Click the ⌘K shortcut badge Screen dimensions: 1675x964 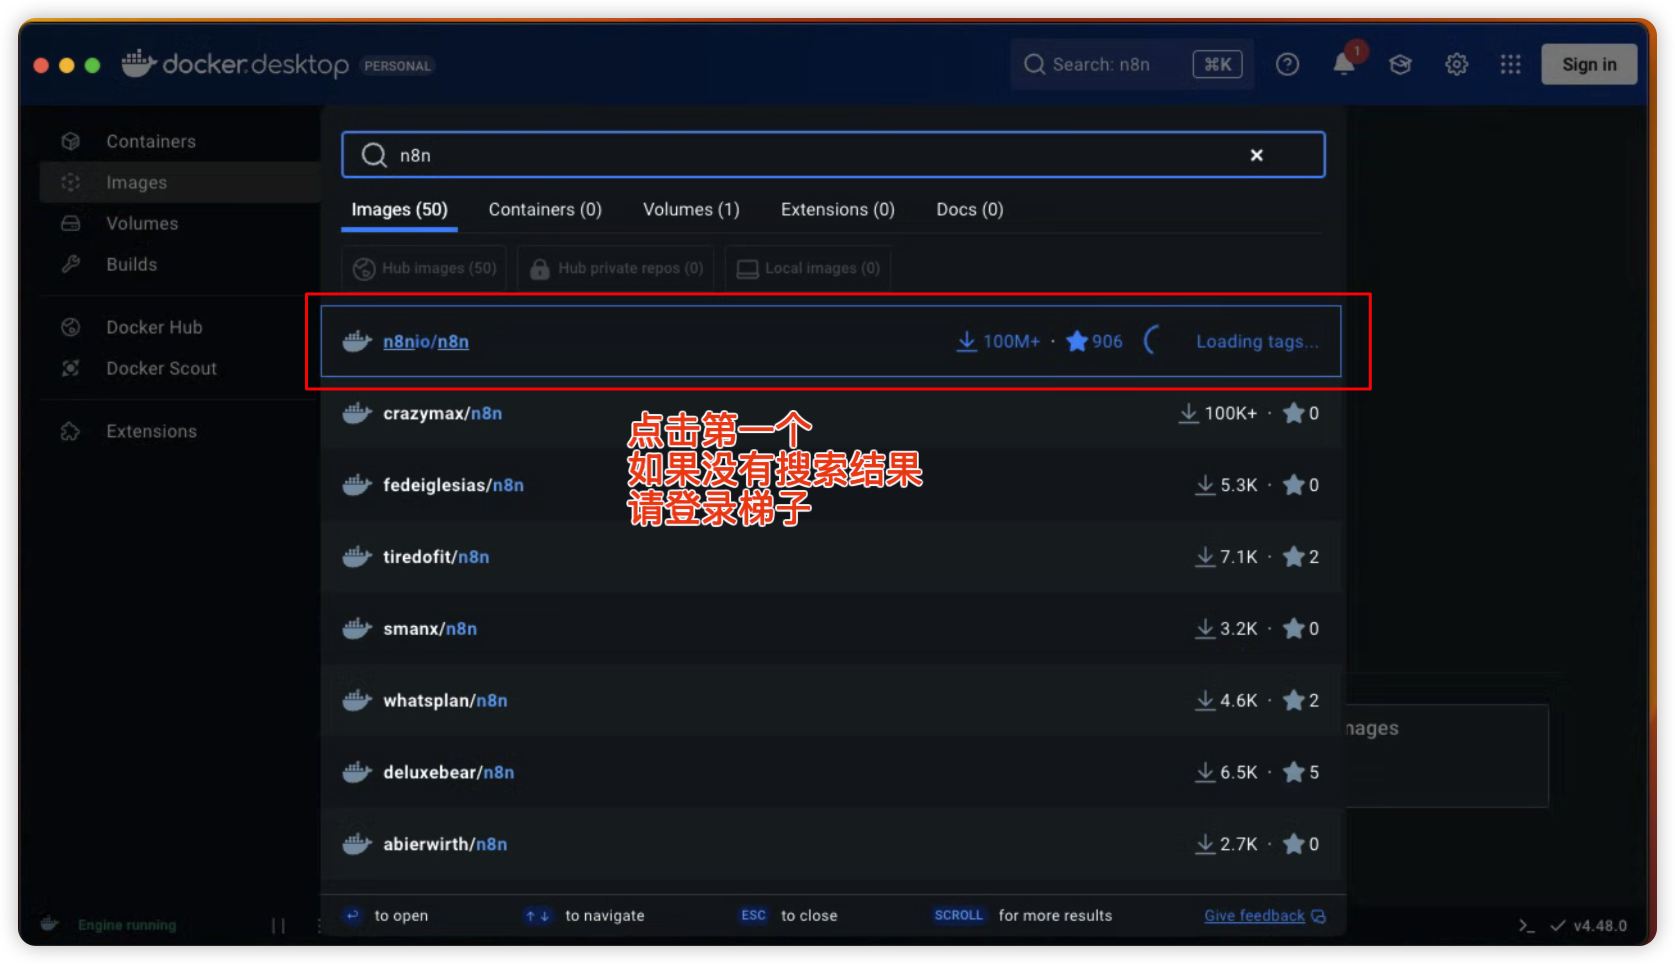click(1217, 64)
